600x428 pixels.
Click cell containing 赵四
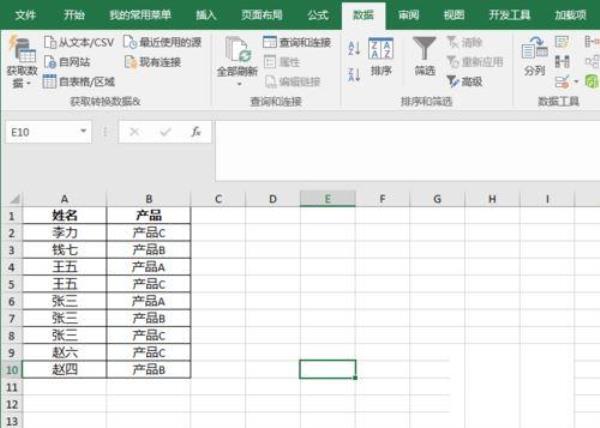(x=64, y=369)
